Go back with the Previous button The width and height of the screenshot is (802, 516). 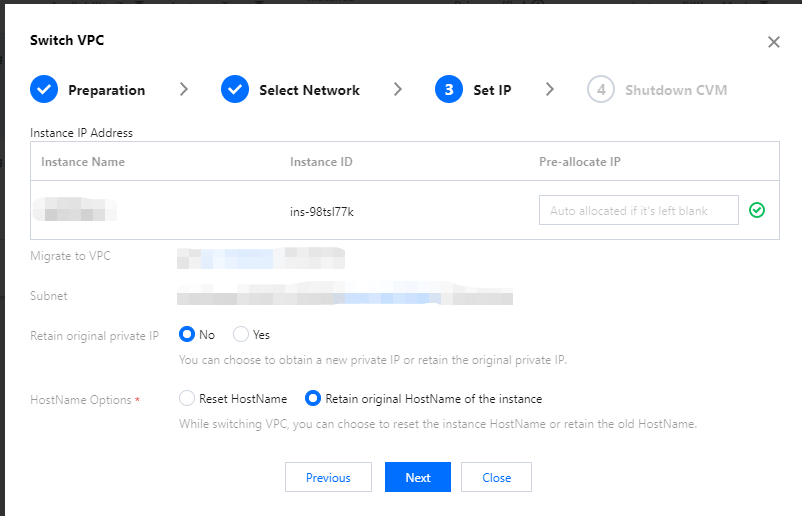[328, 477]
